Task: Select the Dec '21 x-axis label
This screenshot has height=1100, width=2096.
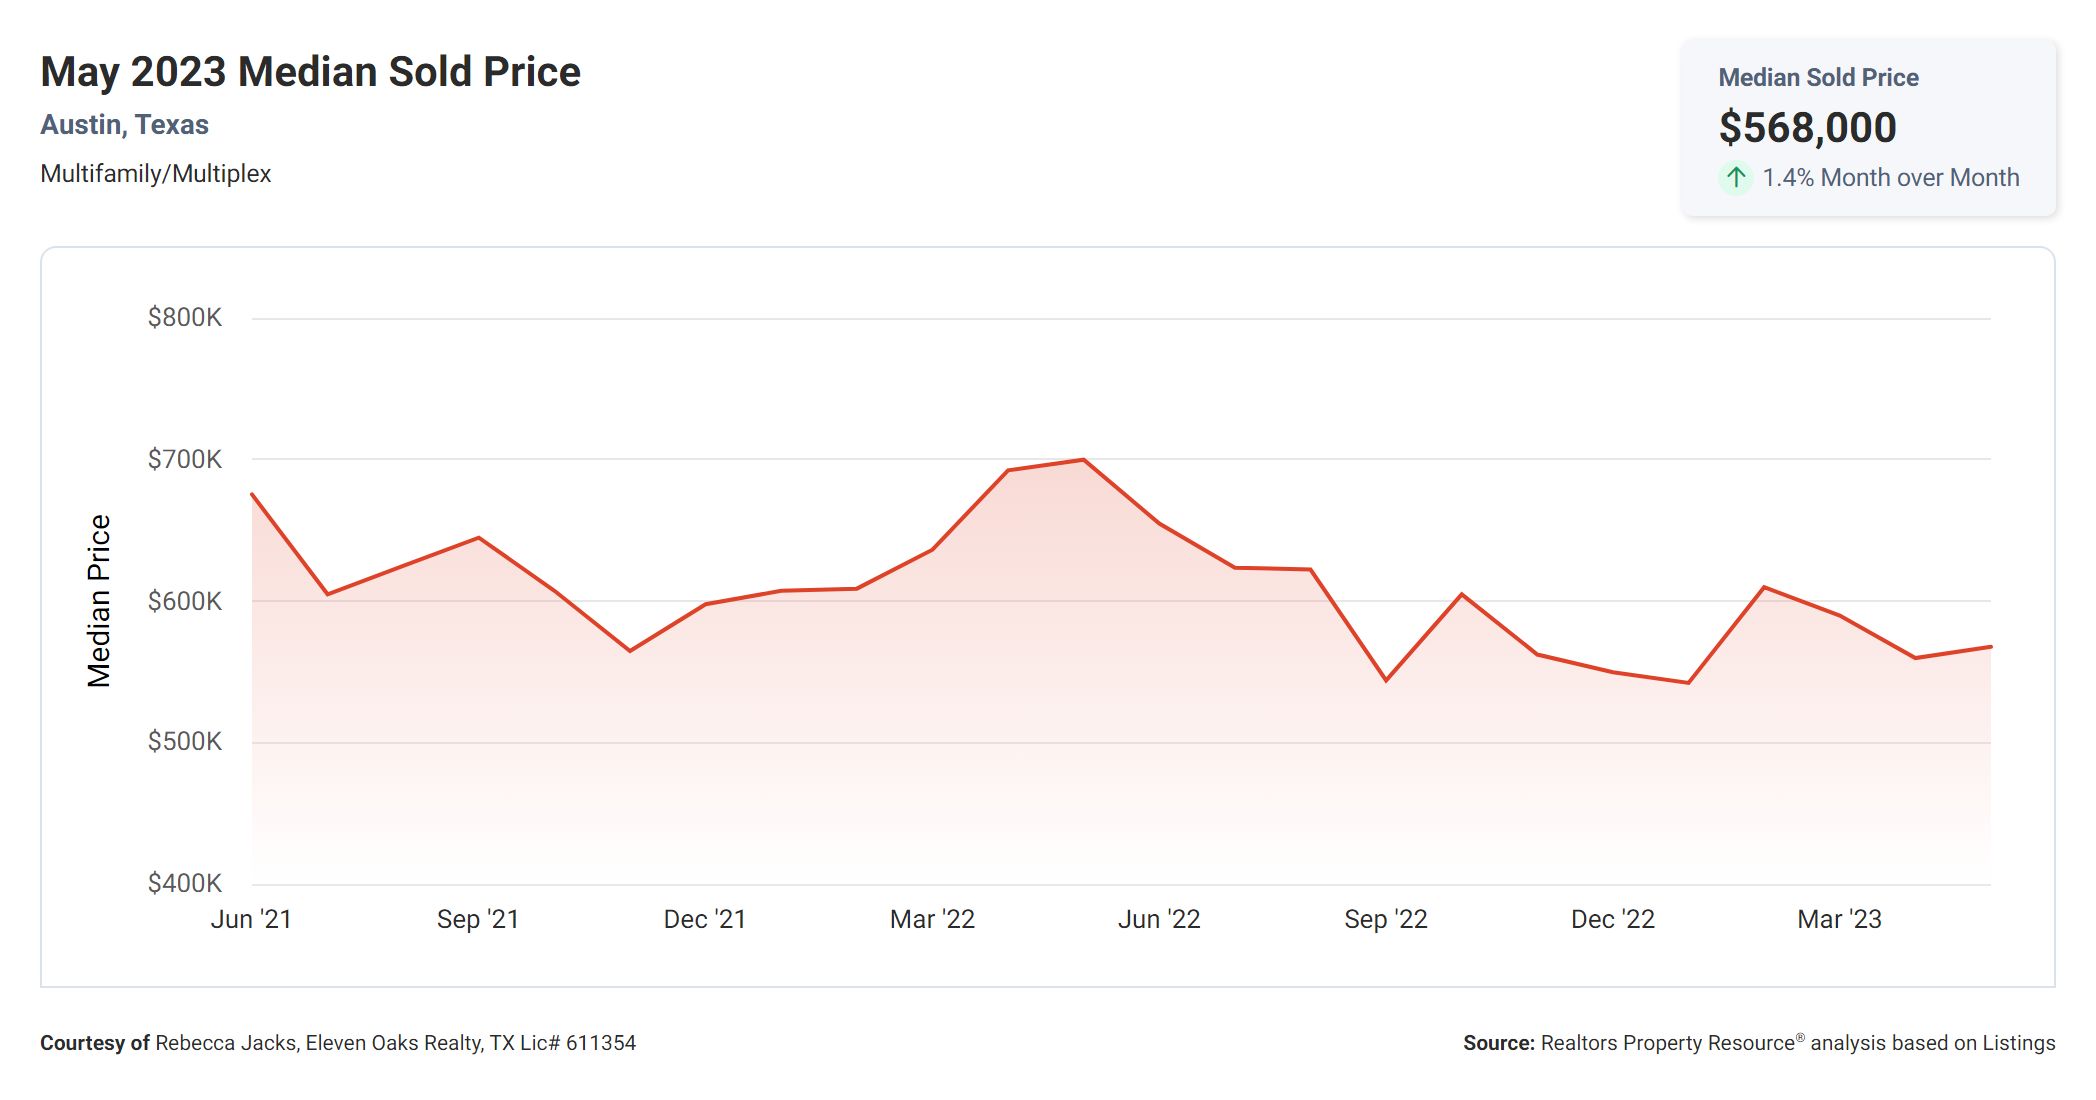Action: pyautogui.click(x=705, y=920)
